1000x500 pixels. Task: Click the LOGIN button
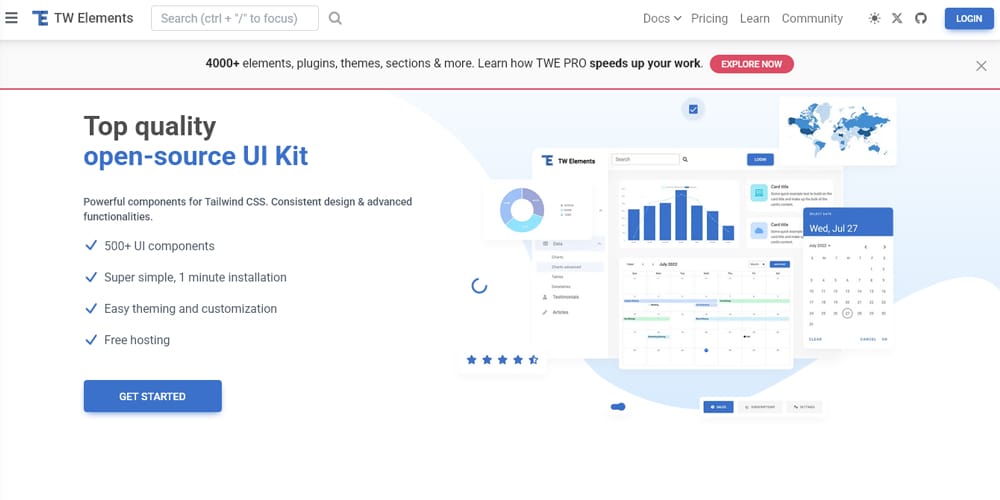pos(969,18)
